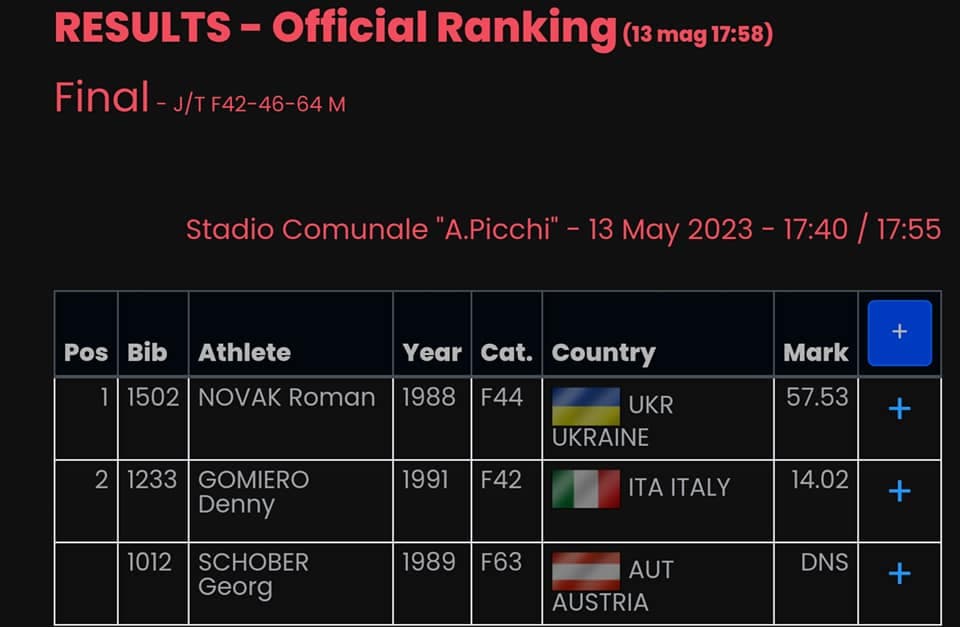This screenshot has height=627, width=960.
Task: Click the DNS mark for Schober
Action: [824, 563]
